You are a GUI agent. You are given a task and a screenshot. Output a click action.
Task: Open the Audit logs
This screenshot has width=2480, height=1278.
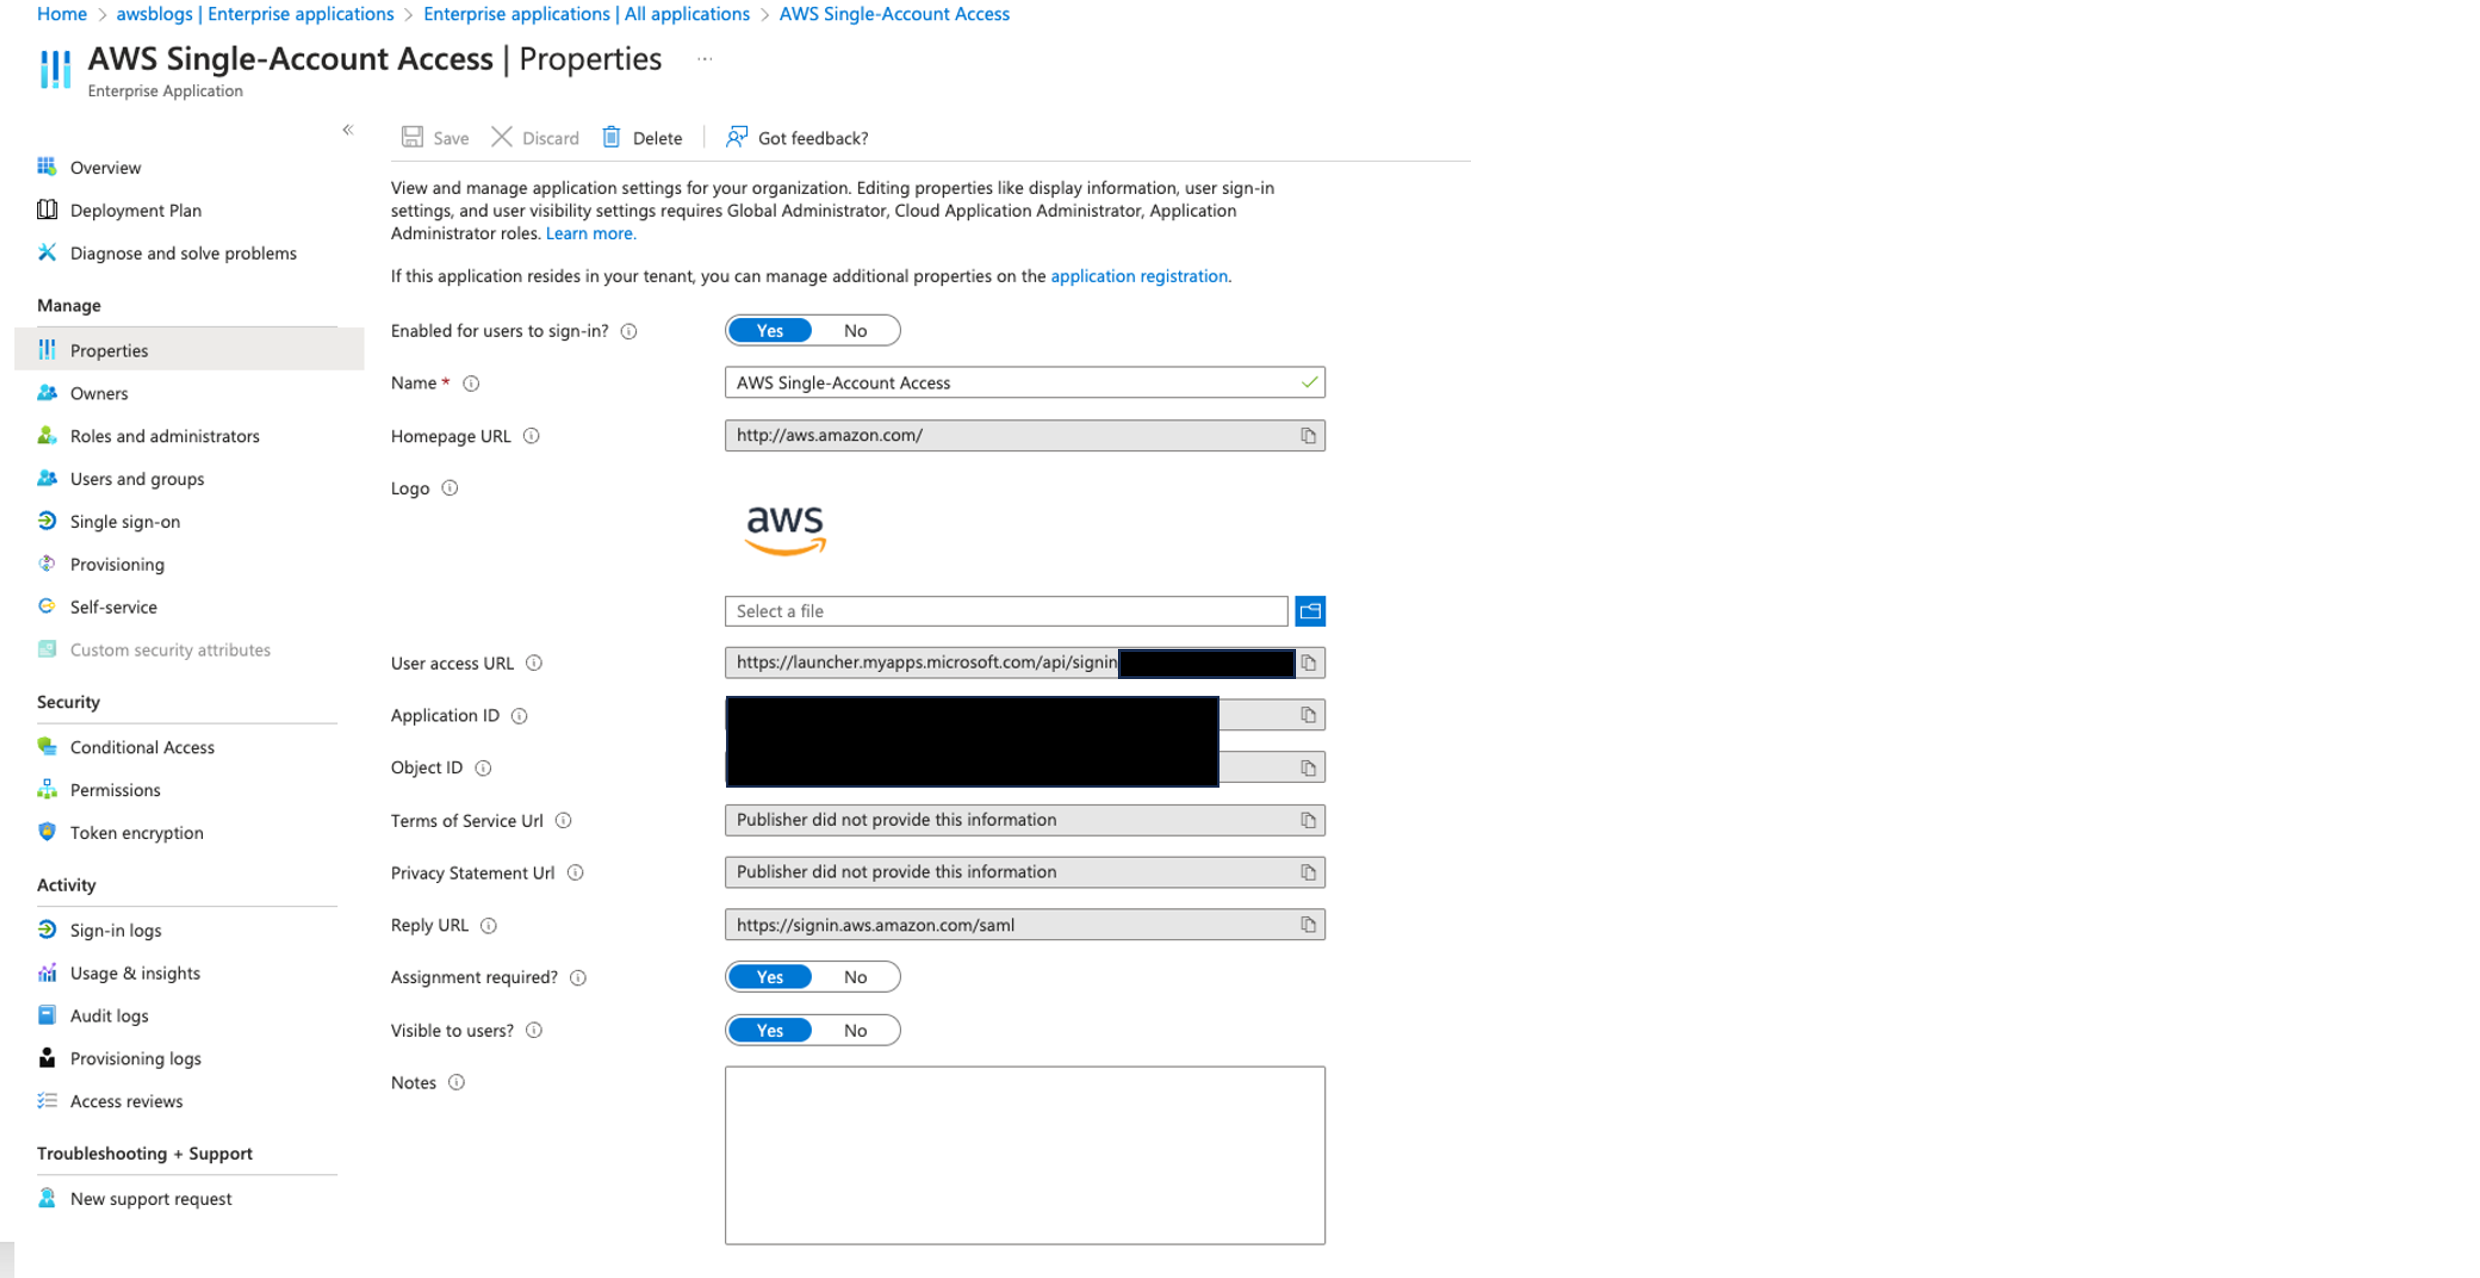point(110,1015)
